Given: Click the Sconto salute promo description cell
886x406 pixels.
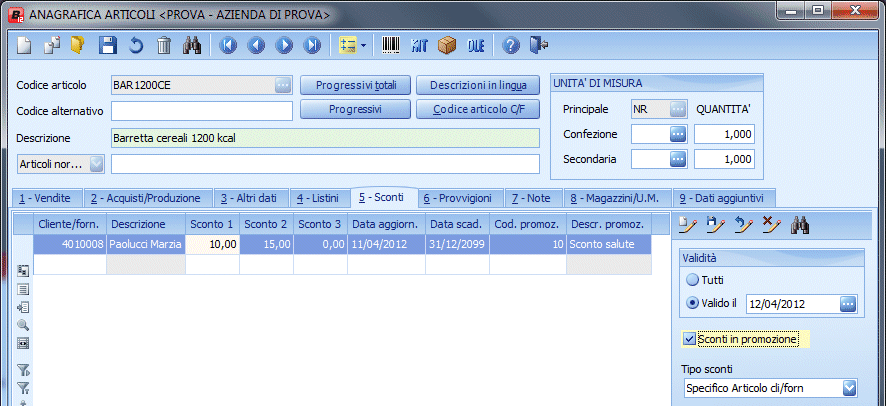Looking at the screenshot, I should point(609,245).
